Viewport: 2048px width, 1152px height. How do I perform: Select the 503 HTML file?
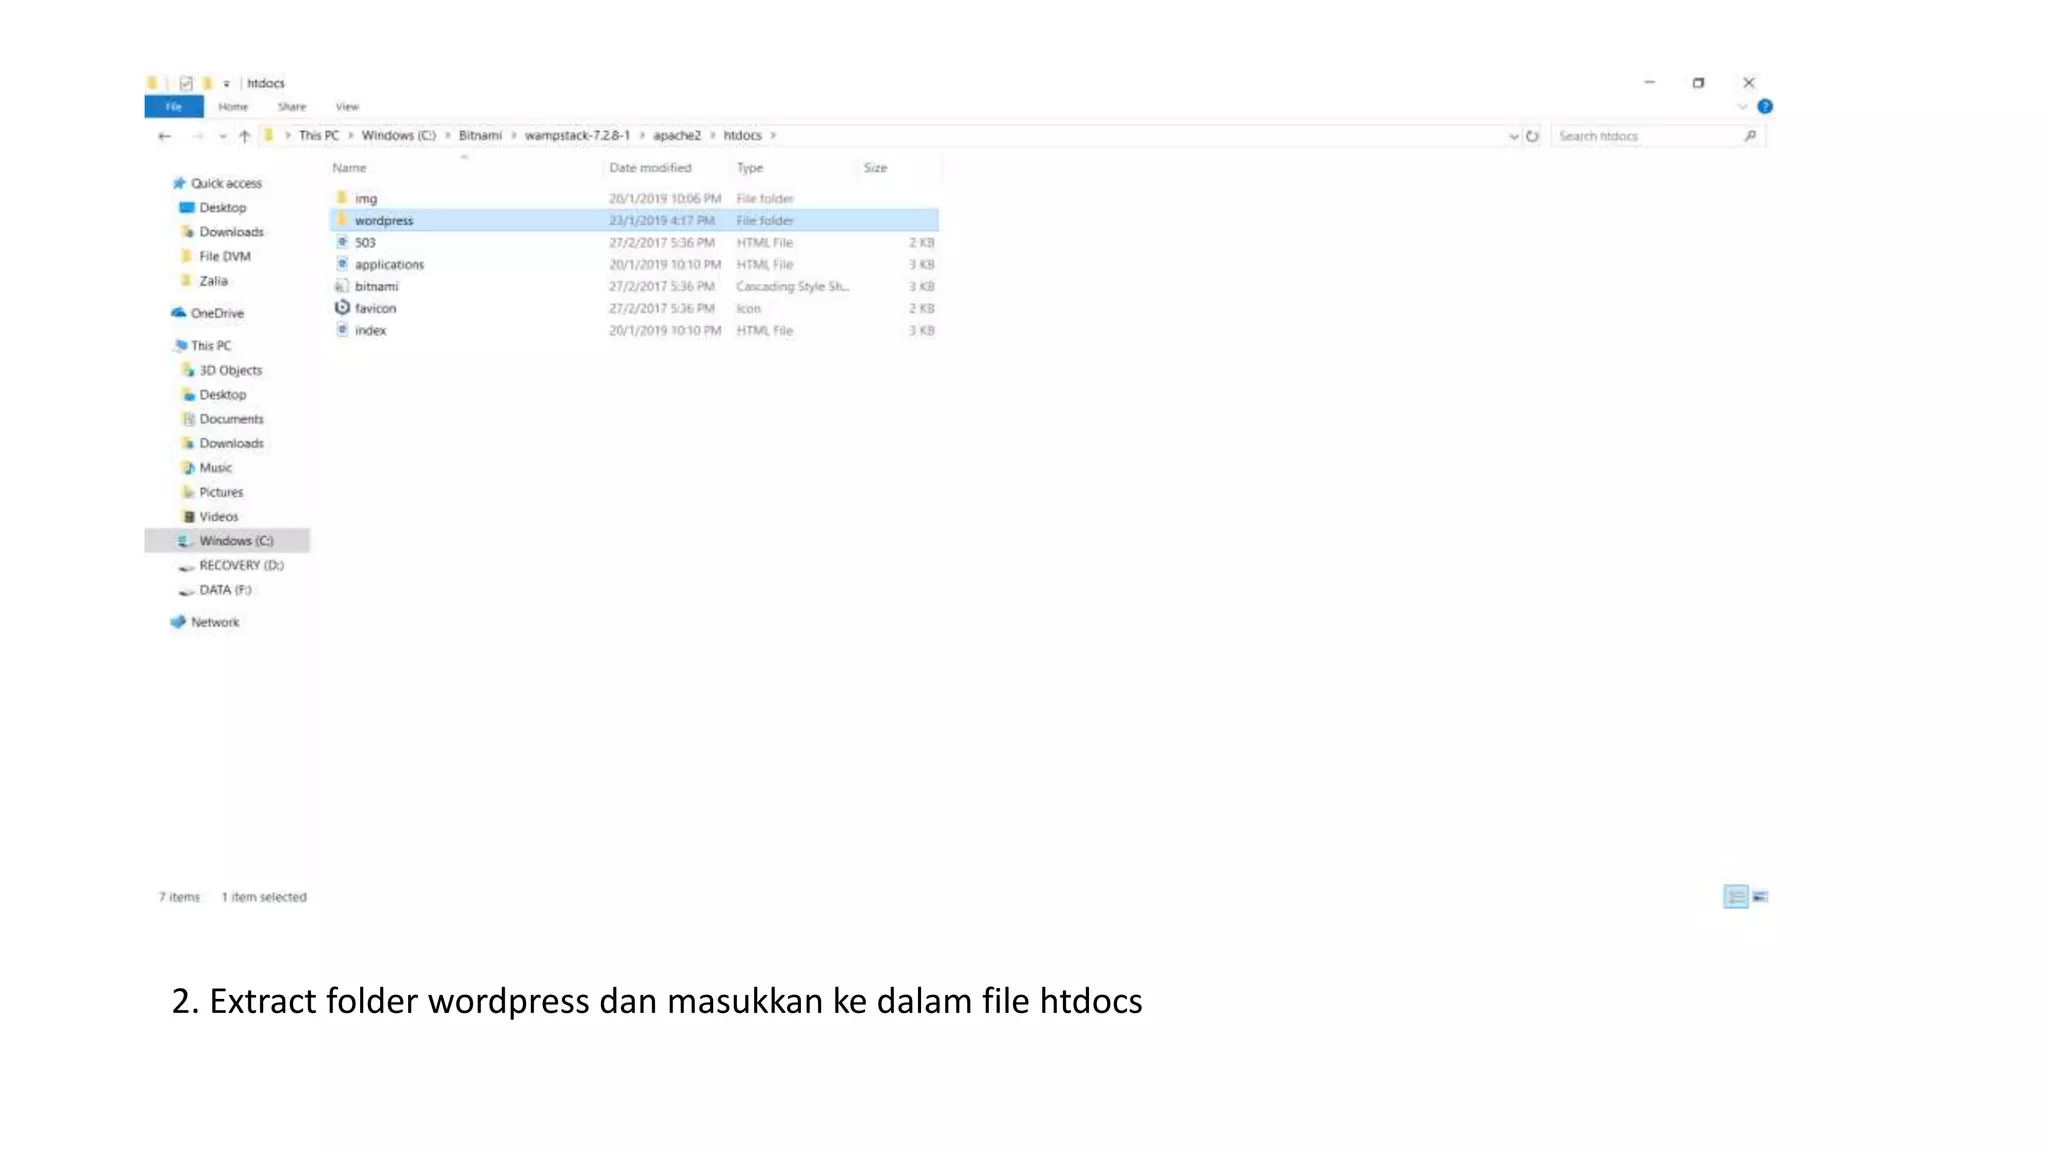[x=634, y=242]
